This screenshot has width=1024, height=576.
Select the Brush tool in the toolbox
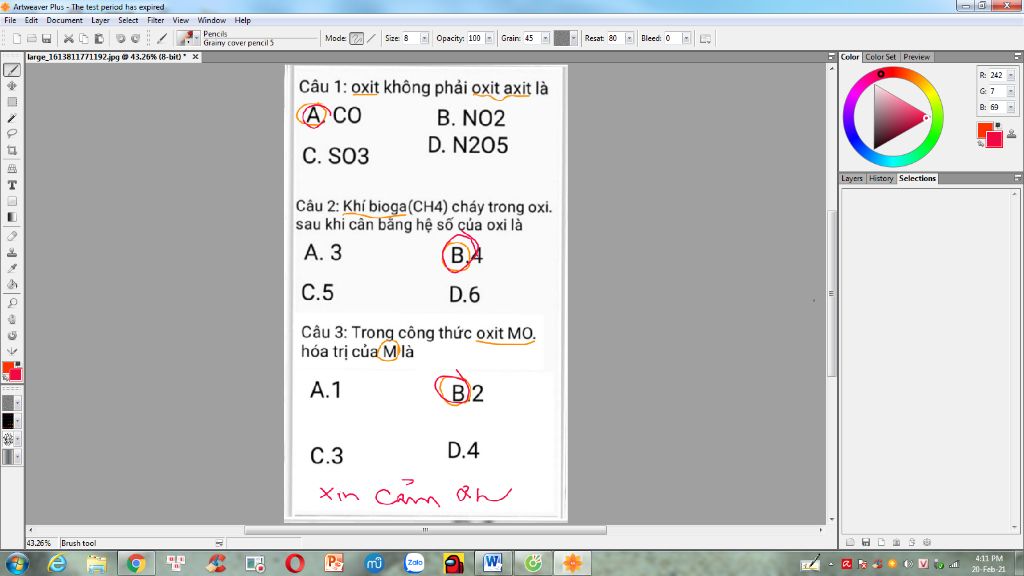point(12,70)
